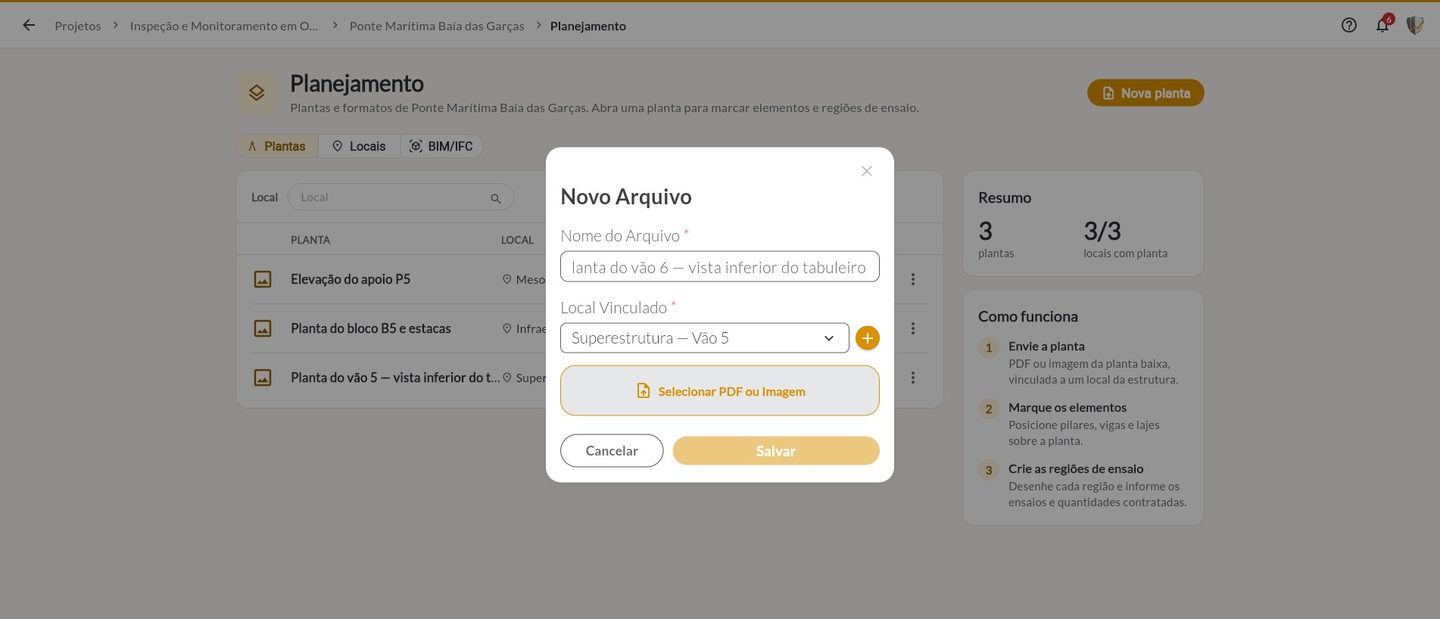
Task: Click the plus icon to add local
Action: 867,338
